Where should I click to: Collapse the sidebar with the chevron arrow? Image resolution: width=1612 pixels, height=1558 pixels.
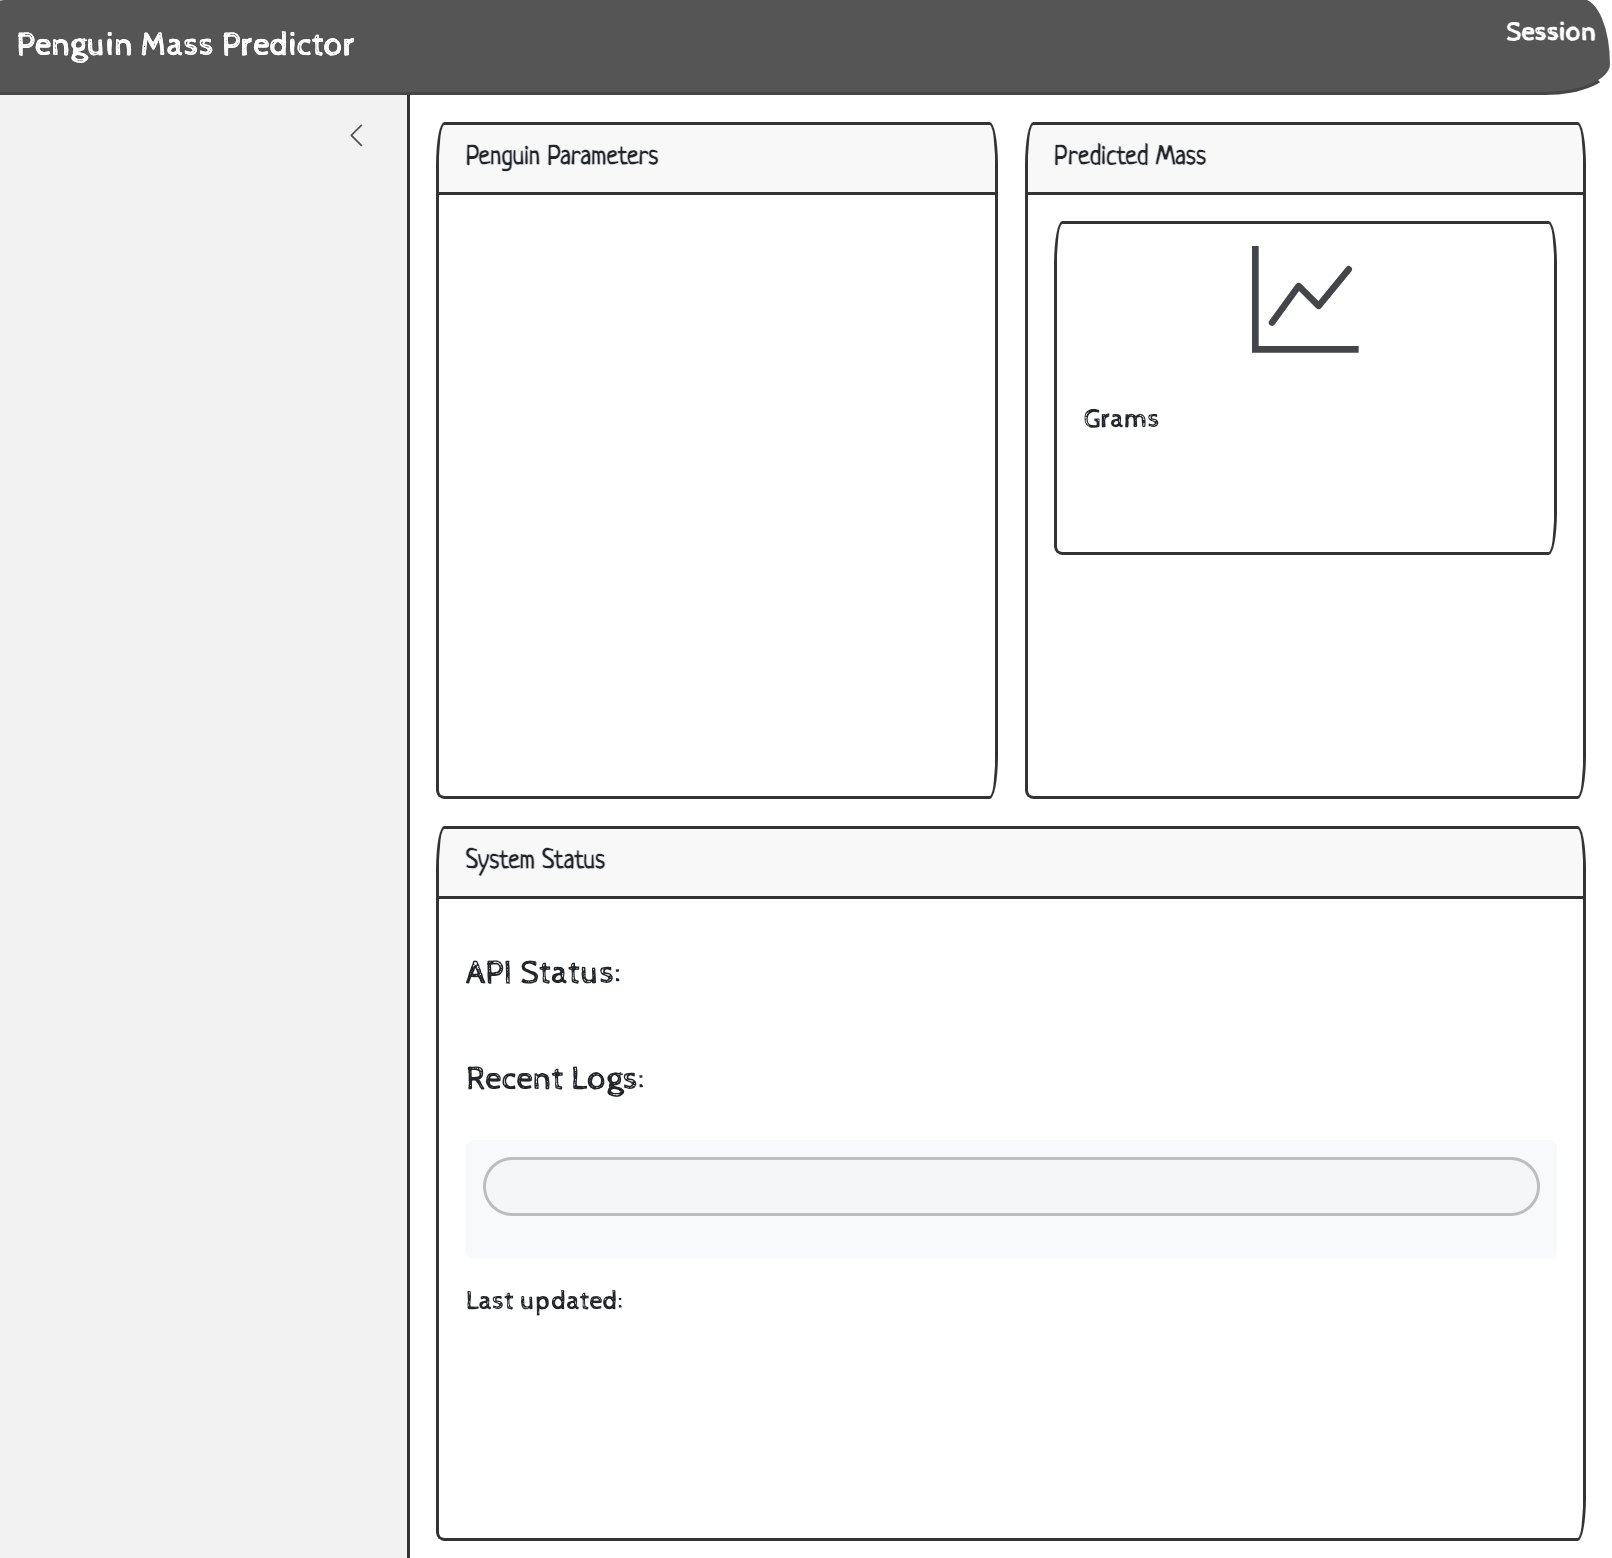click(x=357, y=136)
